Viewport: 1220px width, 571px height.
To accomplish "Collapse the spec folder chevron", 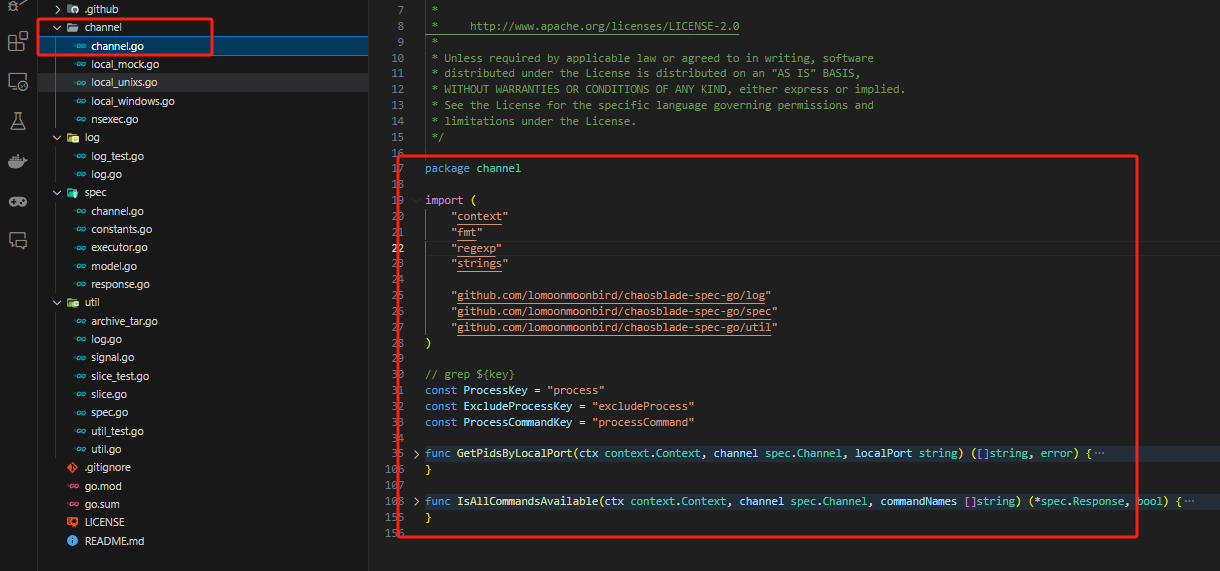I will 58,192.
